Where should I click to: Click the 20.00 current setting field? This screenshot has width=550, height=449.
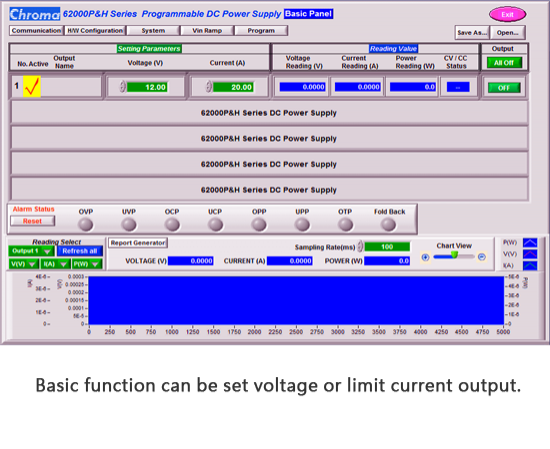[233, 87]
